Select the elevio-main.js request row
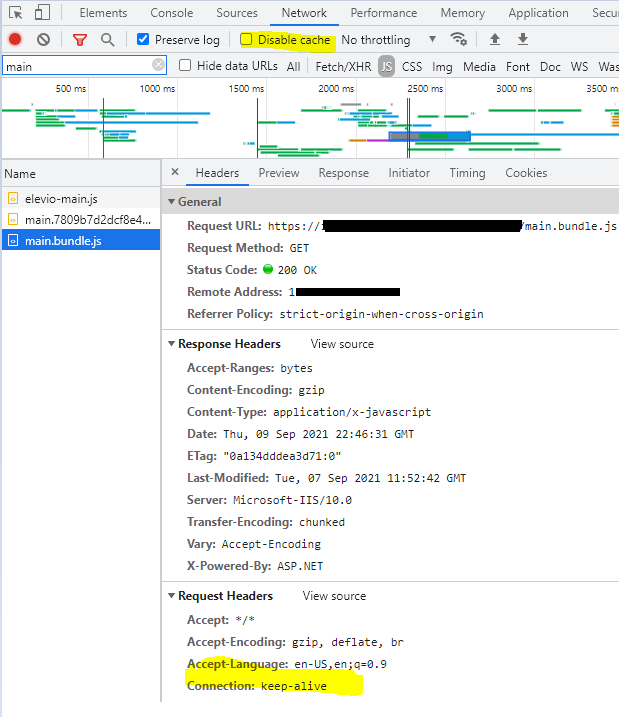This screenshot has height=717, width=619. pyautogui.click(x=81, y=198)
